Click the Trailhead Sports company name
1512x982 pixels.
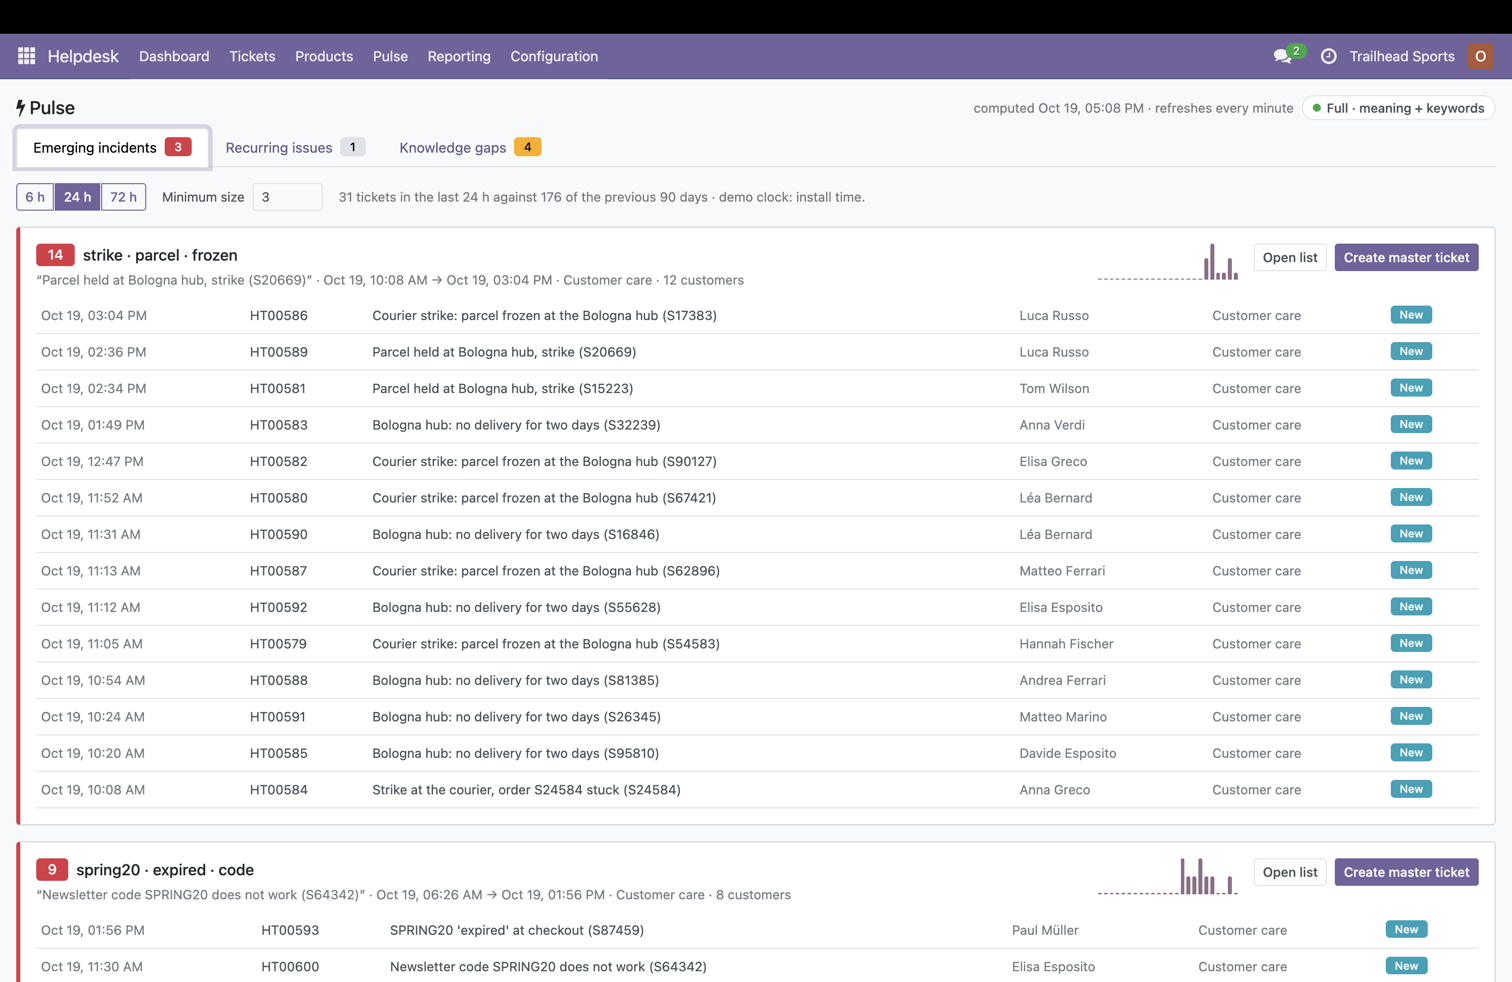[x=1401, y=56]
